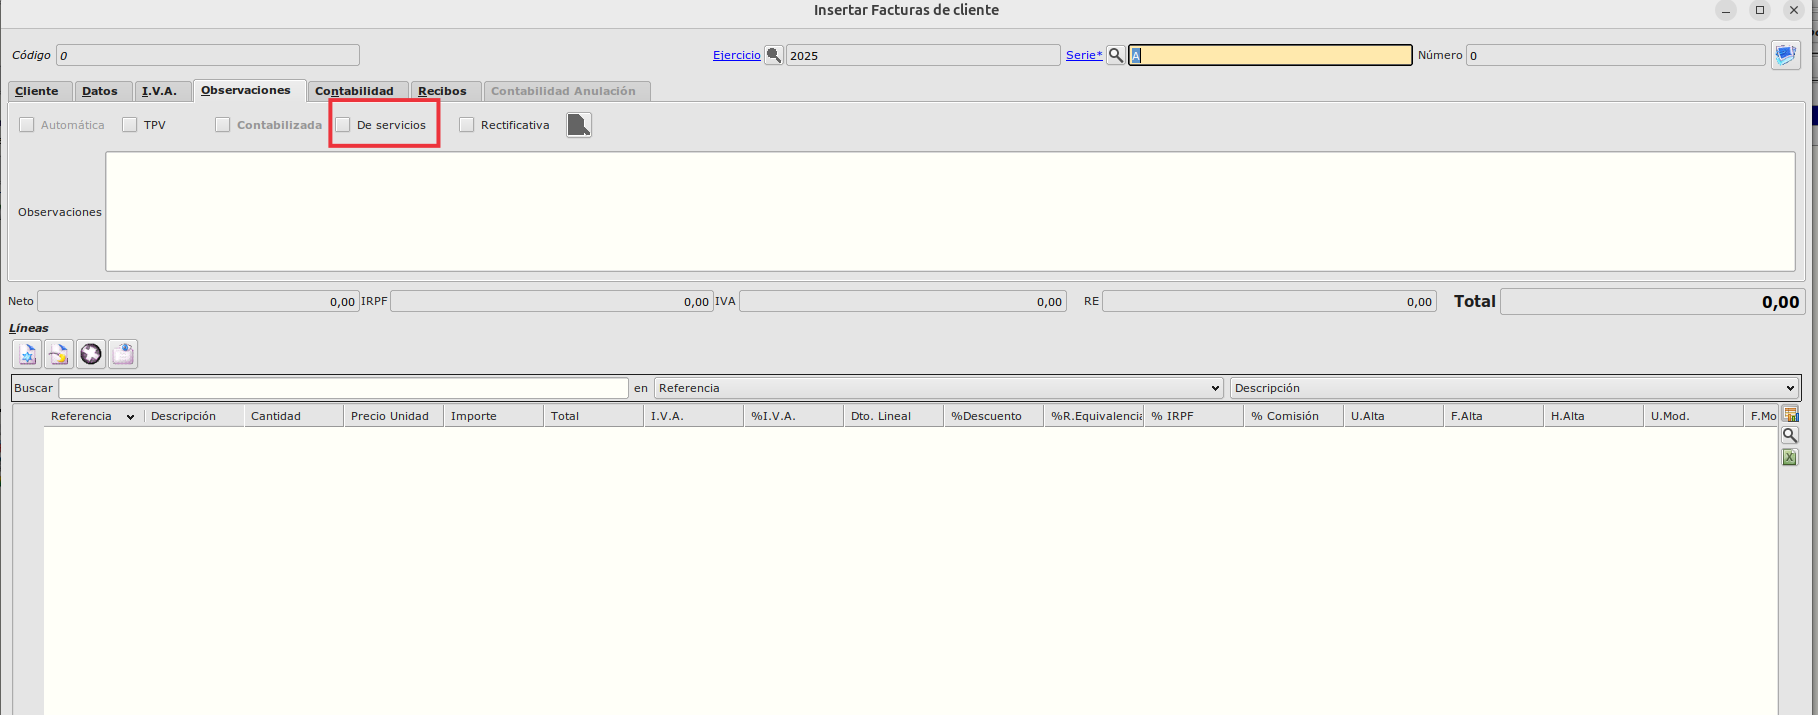Image resolution: width=1818 pixels, height=715 pixels.
Task: Click the Referencia column header arrow
Action: click(x=130, y=417)
